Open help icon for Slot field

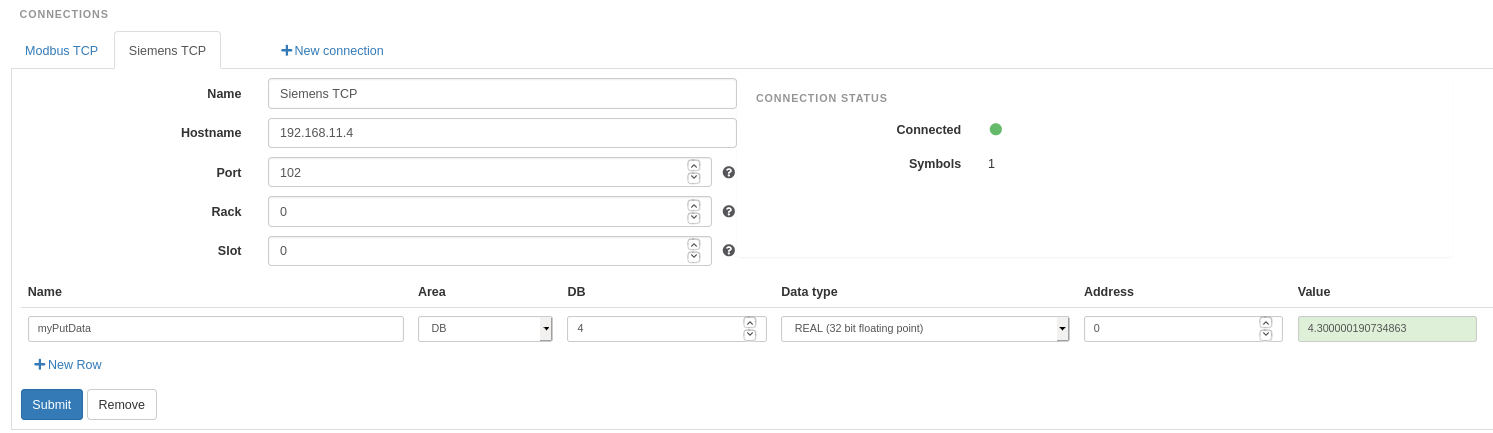[729, 250]
